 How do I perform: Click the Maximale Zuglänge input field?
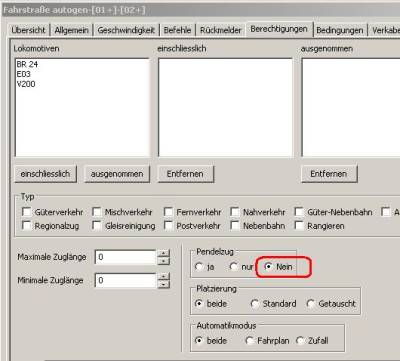coord(126,257)
